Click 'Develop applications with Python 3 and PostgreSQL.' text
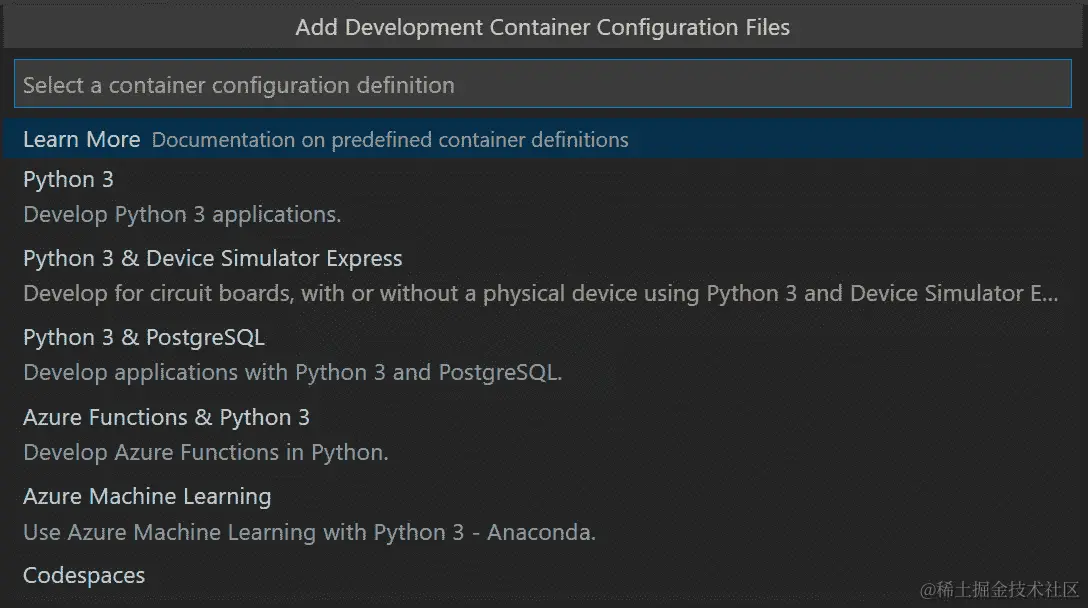The width and height of the screenshot is (1088, 608). click(x=292, y=373)
